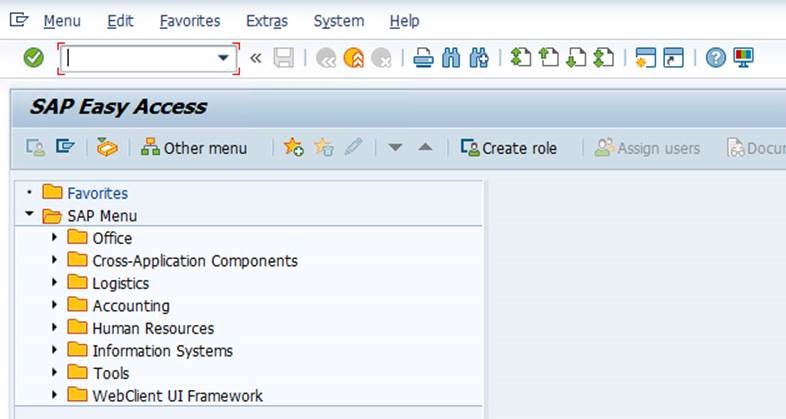The width and height of the screenshot is (786, 419).
Task: Select the Logistics tree entry
Action: click(121, 283)
